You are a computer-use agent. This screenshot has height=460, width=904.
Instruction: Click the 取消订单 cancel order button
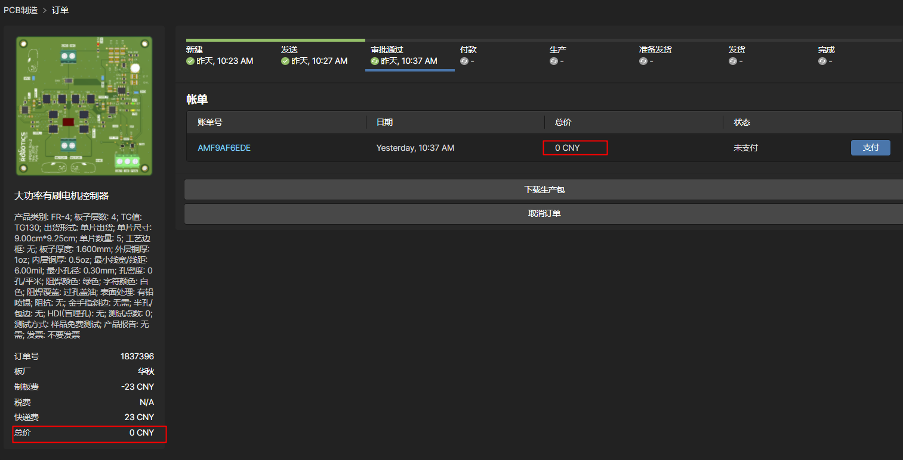544,214
